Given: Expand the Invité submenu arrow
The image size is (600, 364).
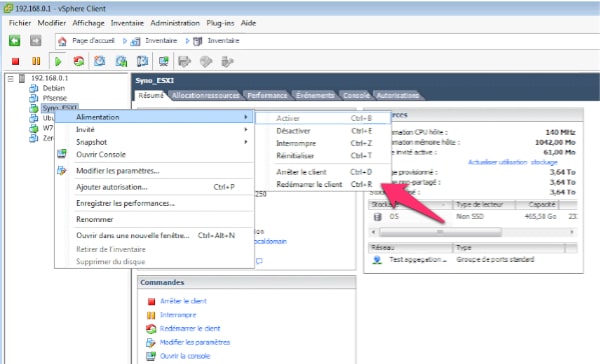Looking at the screenshot, I should point(246,130).
